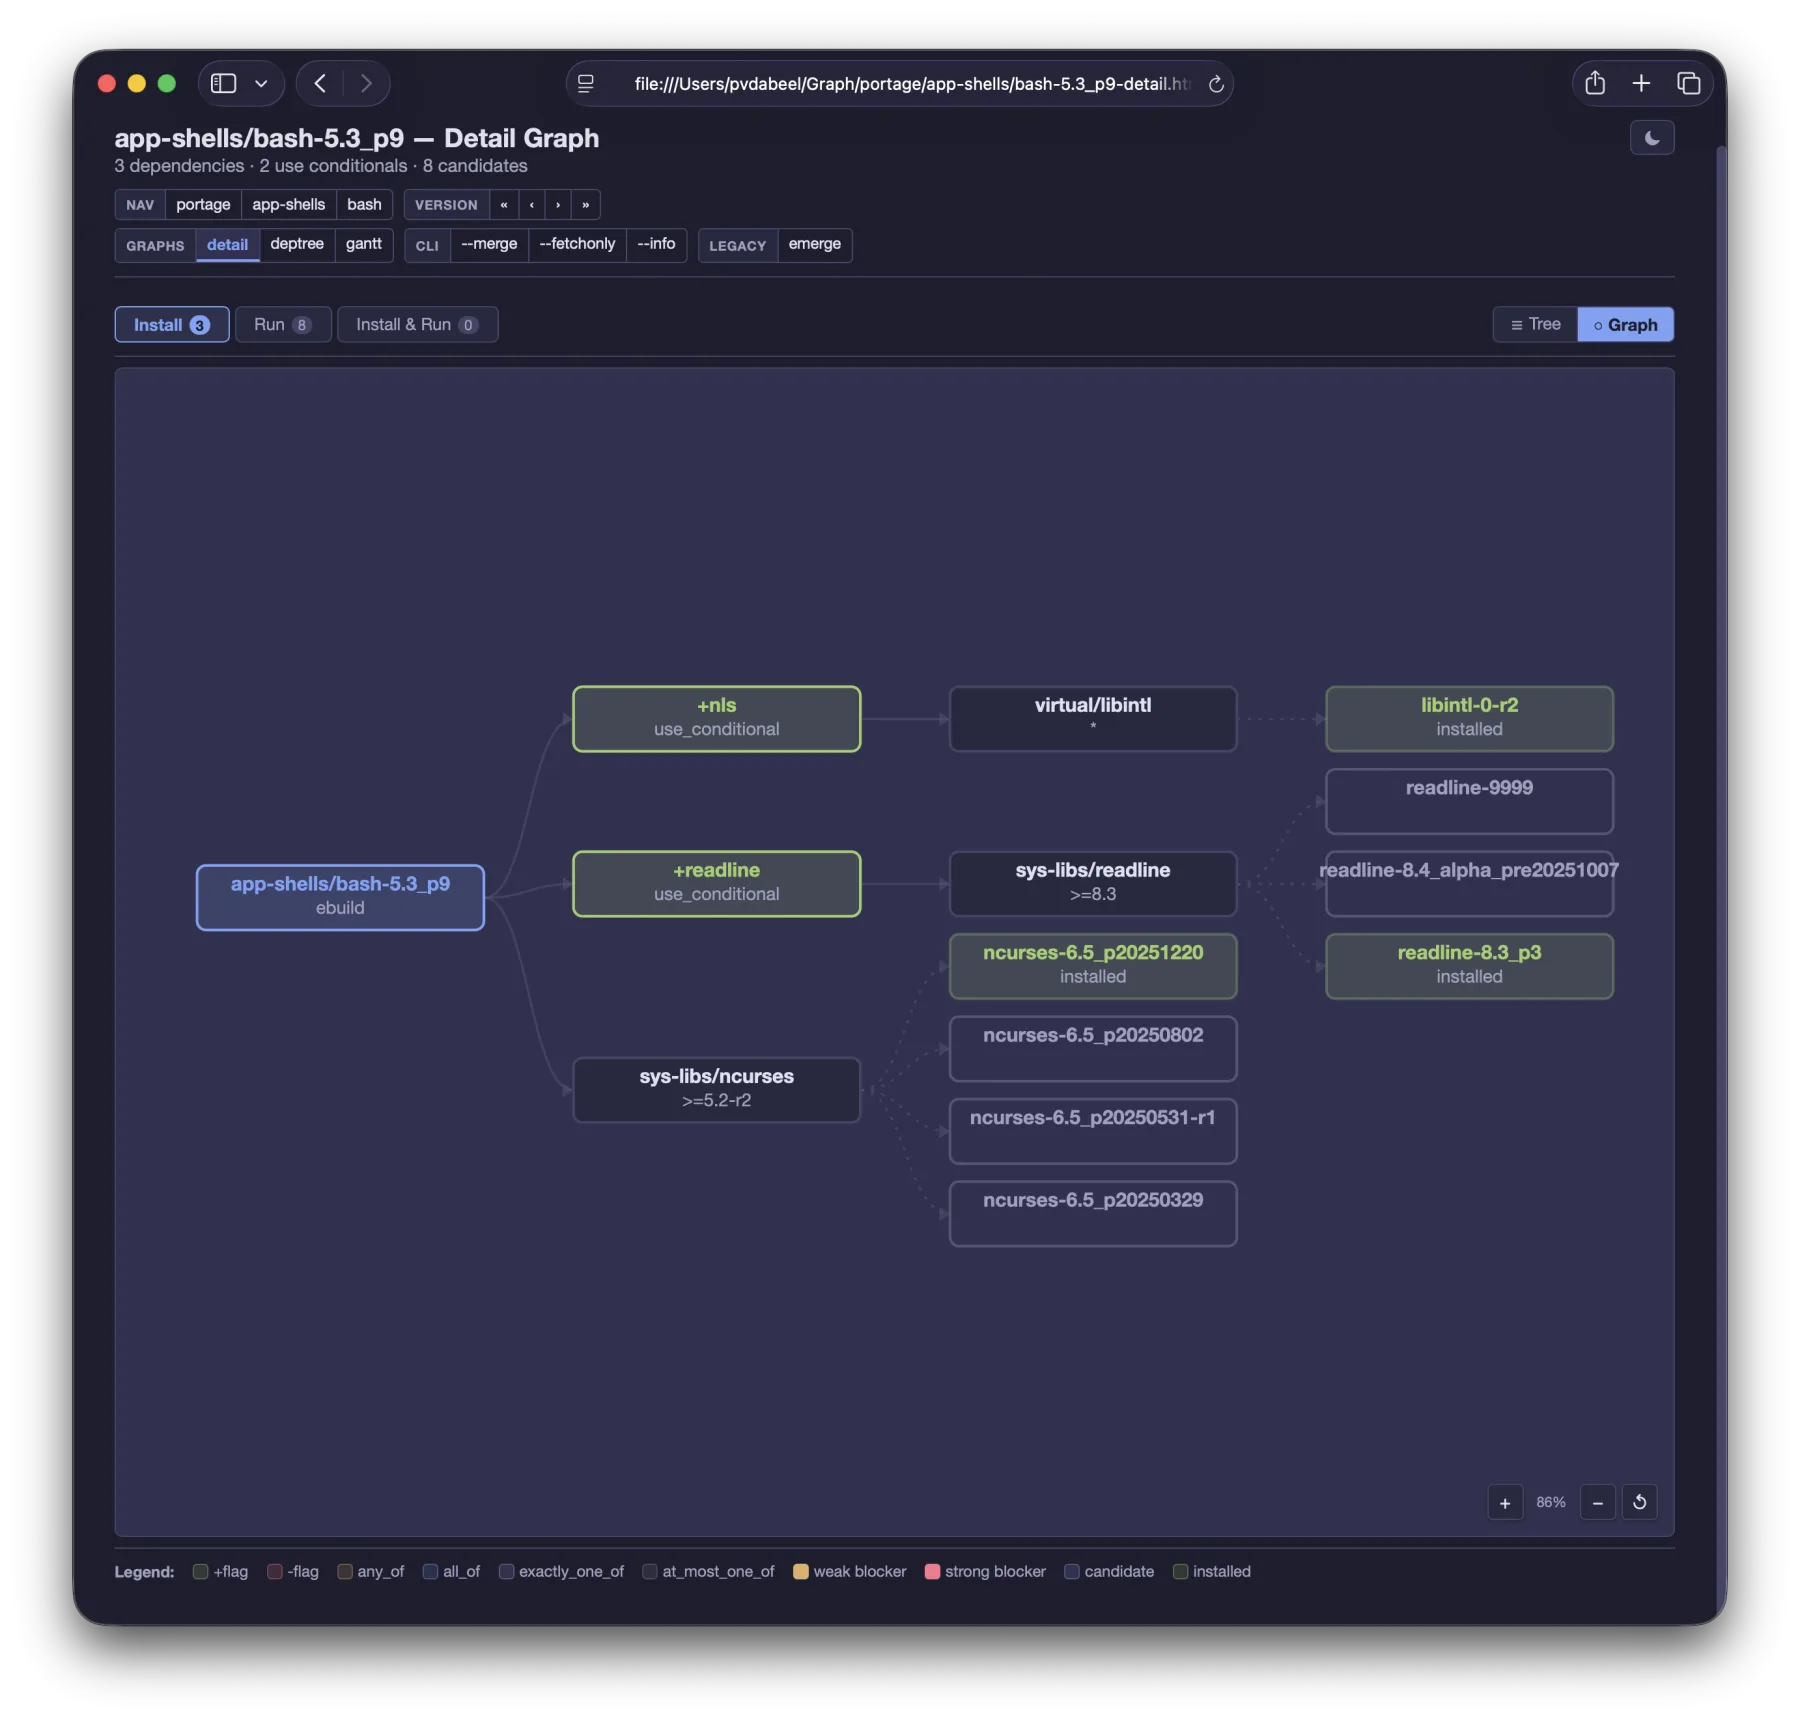Open the legacy emerge link
The width and height of the screenshot is (1800, 1722).
click(814, 244)
